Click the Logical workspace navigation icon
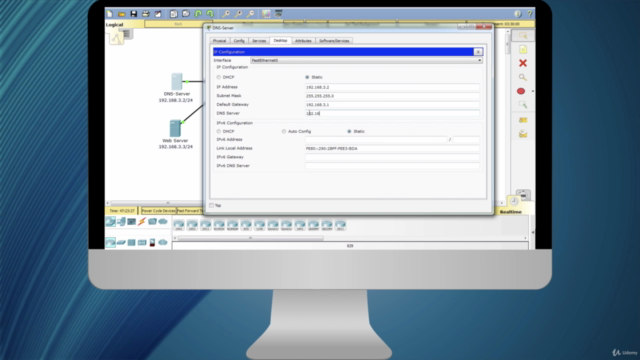Viewport: 640px width, 360px height. [116, 38]
